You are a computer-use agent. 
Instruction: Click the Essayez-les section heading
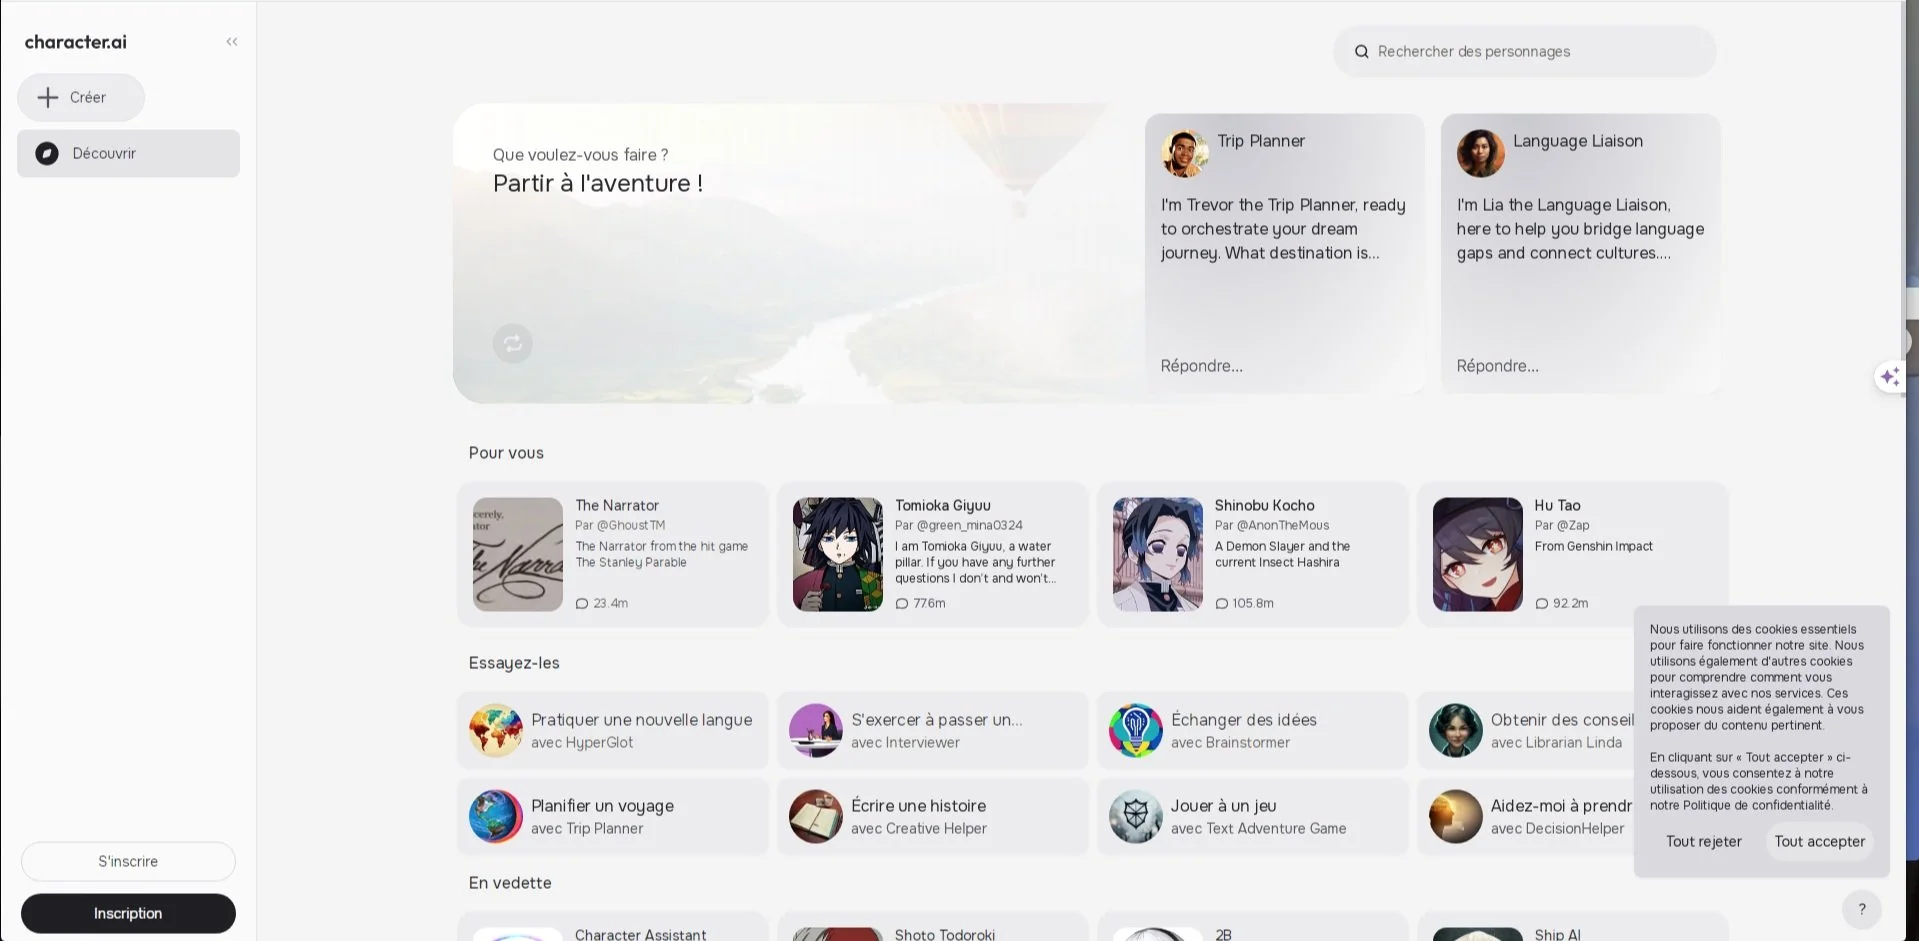coord(514,663)
